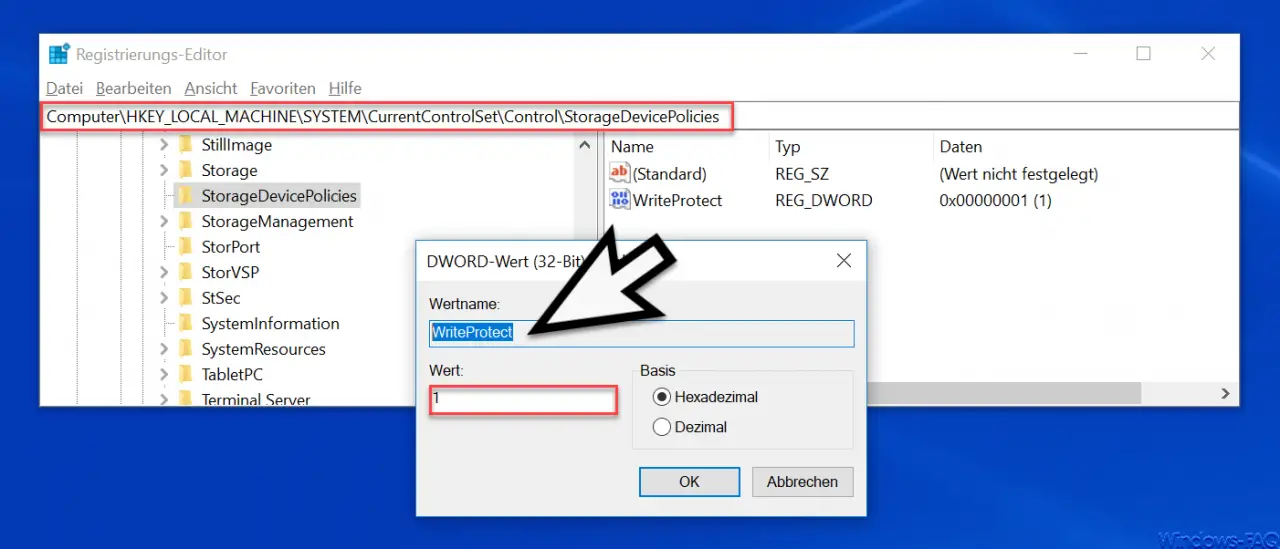Select the SystemInformation tree entry
This screenshot has height=549, width=1280.
point(270,324)
